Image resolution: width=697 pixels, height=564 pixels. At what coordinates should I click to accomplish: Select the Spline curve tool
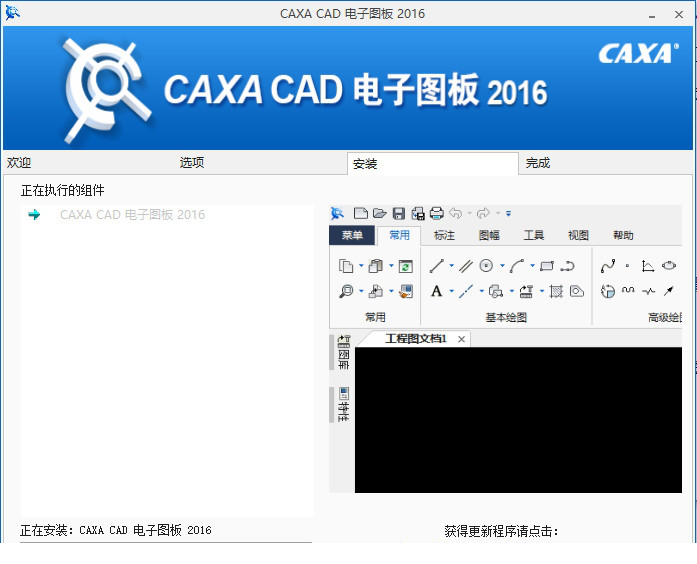point(608,266)
